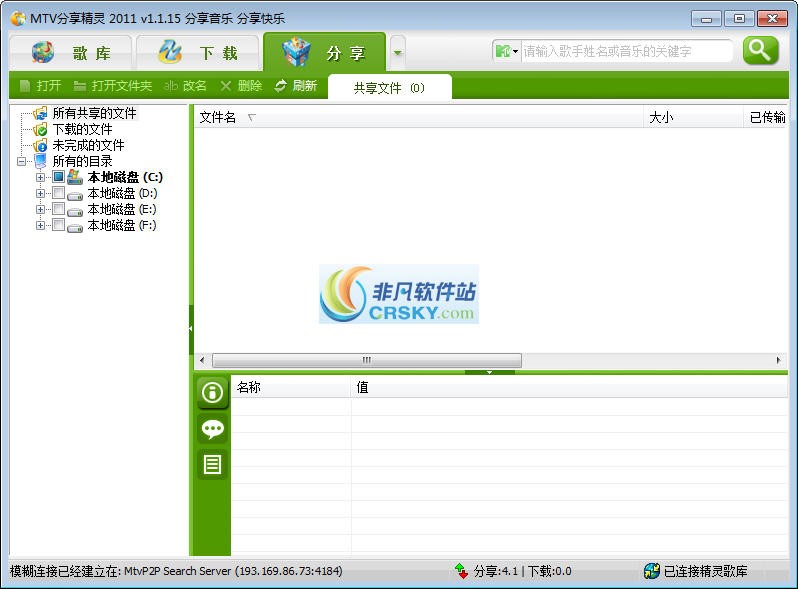Screen dimensions: 798x589
Task: Toggle the 本地磁盘 (C:) share checkbox
Action: point(59,177)
